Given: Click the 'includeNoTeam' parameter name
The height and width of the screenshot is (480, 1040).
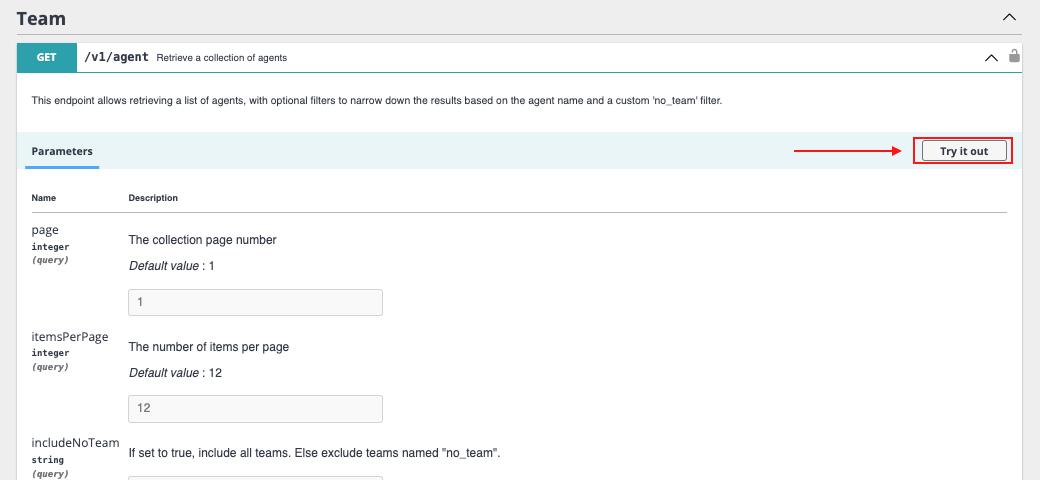Looking at the screenshot, I should coord(75,443).
